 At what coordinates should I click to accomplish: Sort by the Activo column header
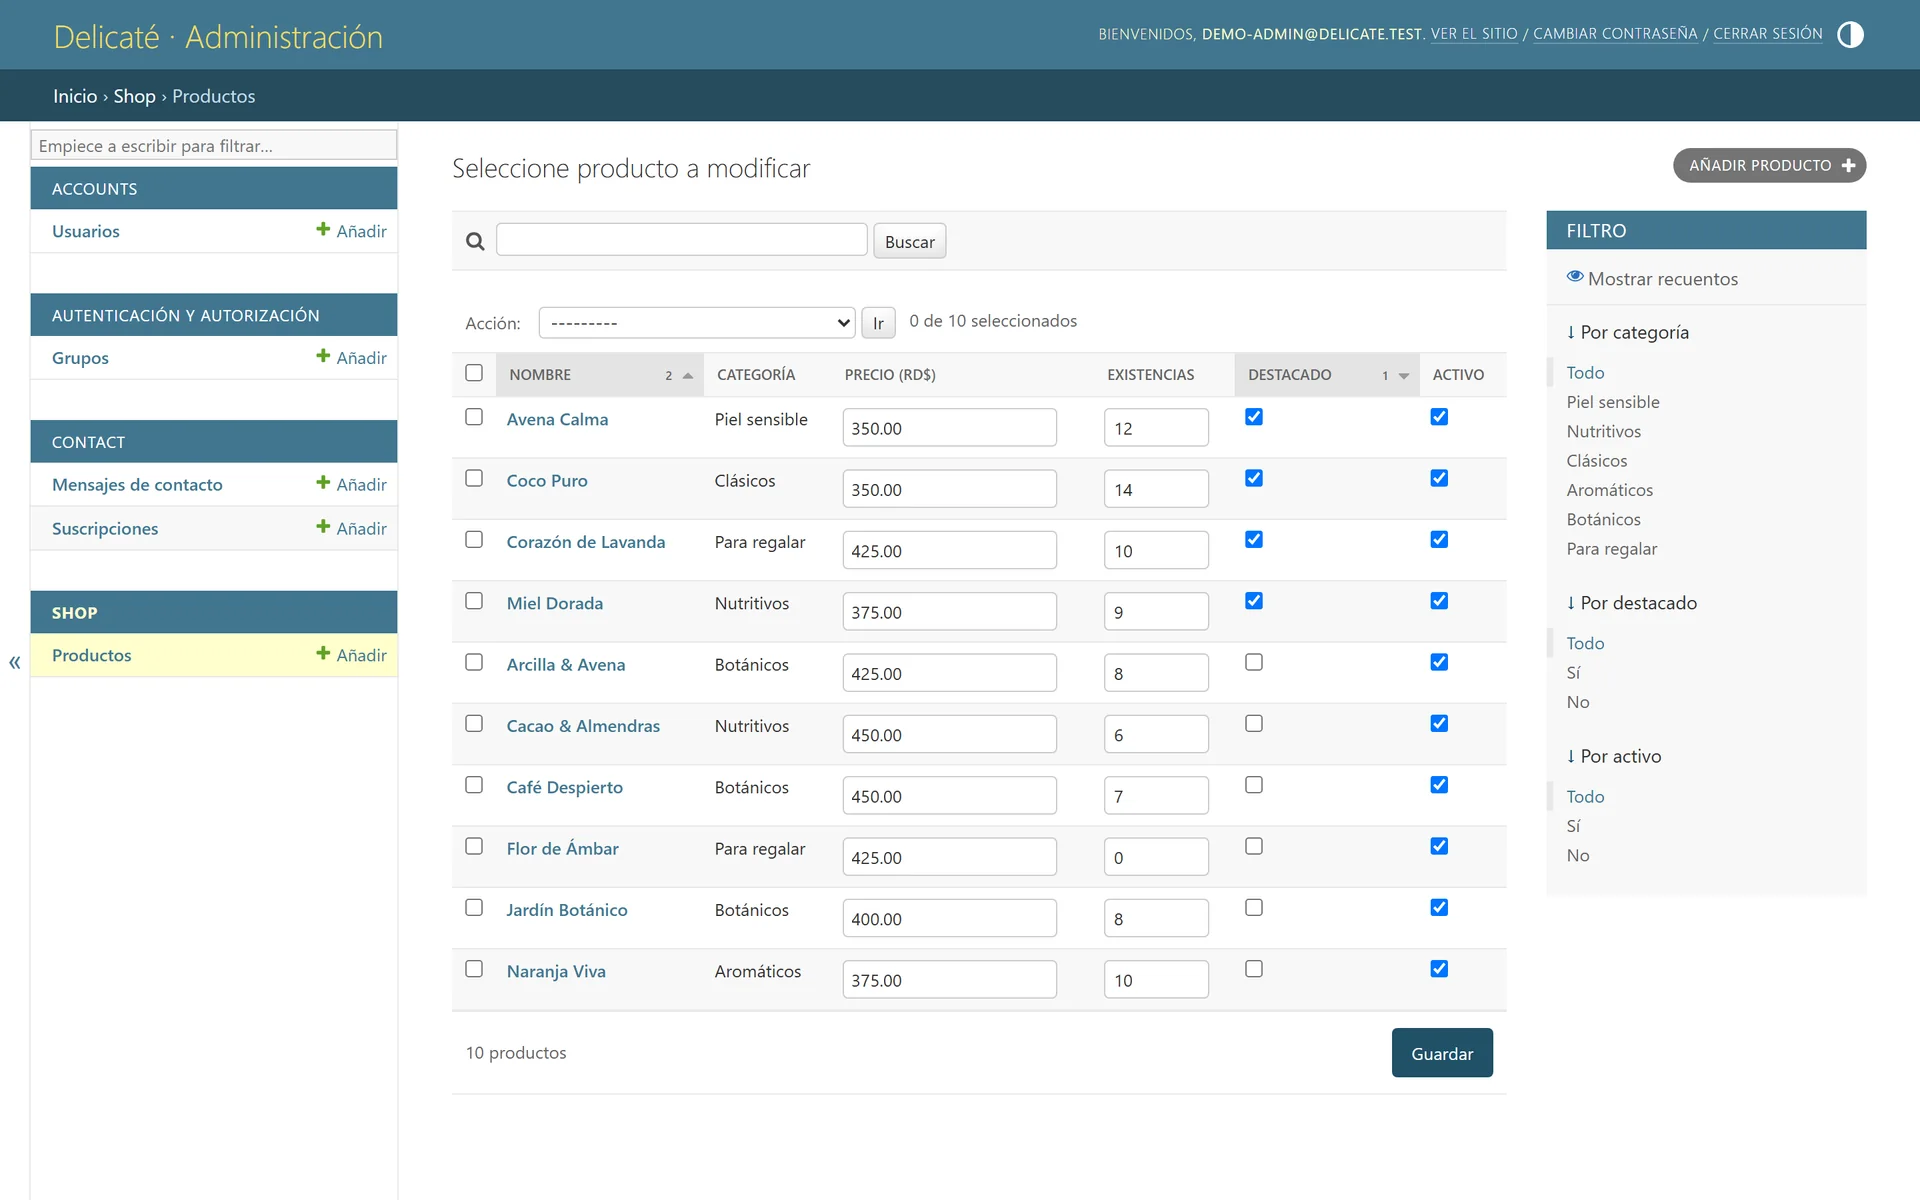point(1458,375)
